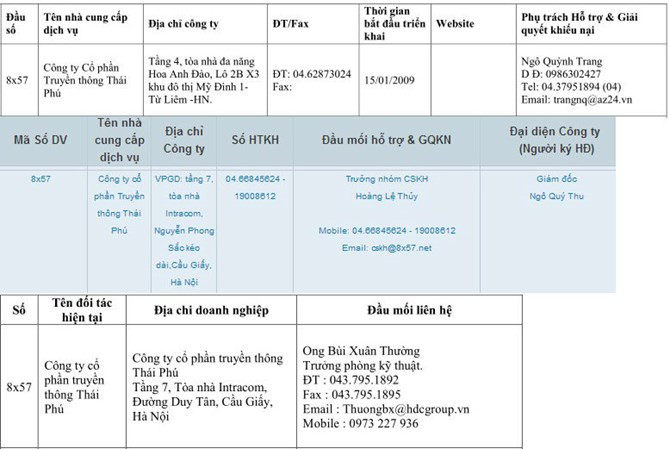Open the cskh@8x57.net email link
Image resolution: width=670 pixels, height=449 pixels.
(x=400, y=247)
